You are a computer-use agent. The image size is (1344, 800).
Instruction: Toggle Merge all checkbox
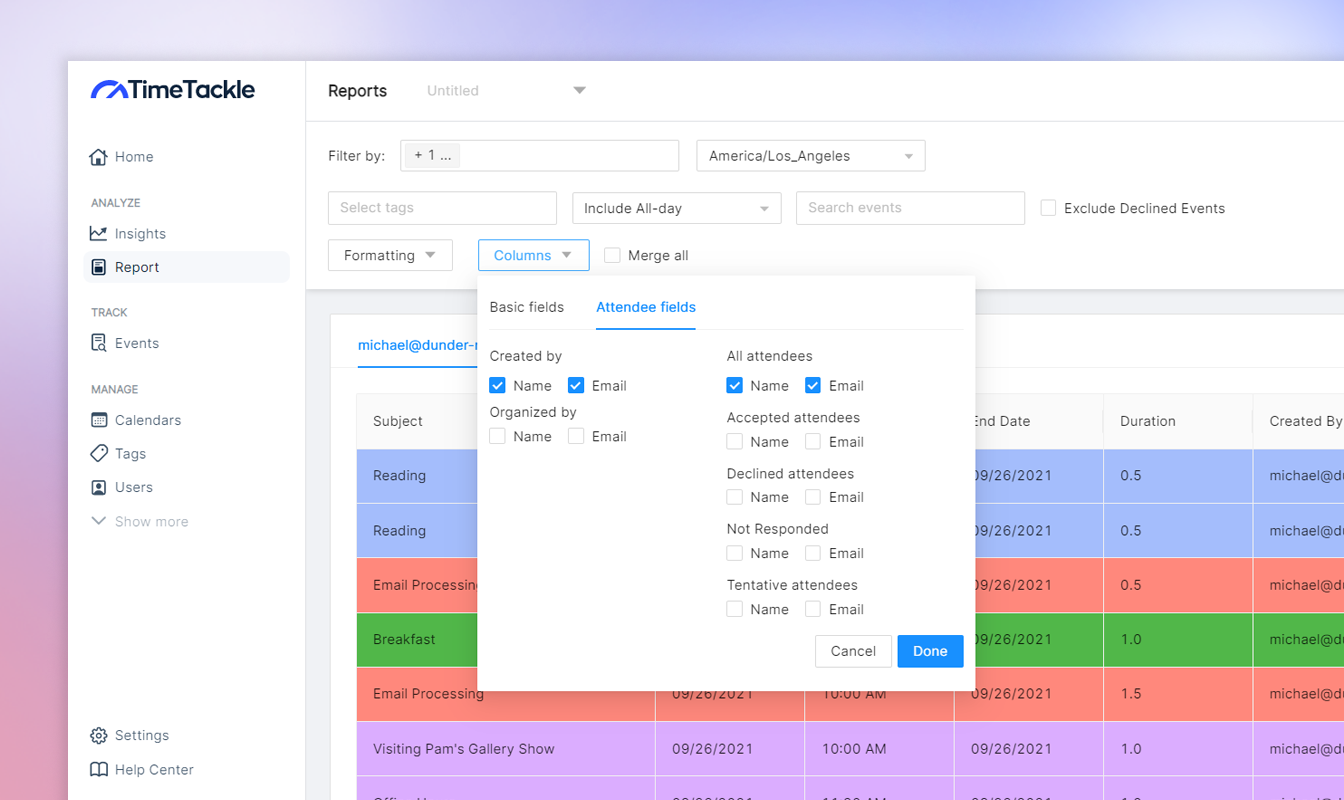[612, 255]
